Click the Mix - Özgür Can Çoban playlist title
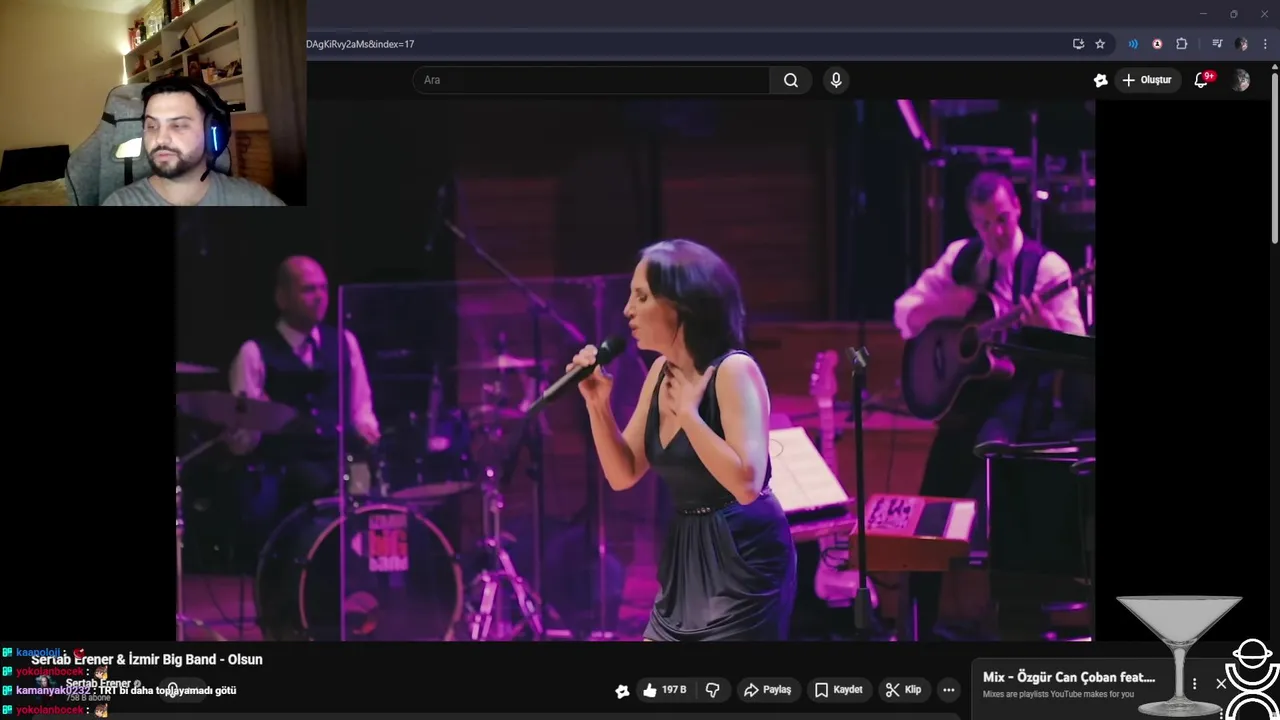 tap(1069, 677)
